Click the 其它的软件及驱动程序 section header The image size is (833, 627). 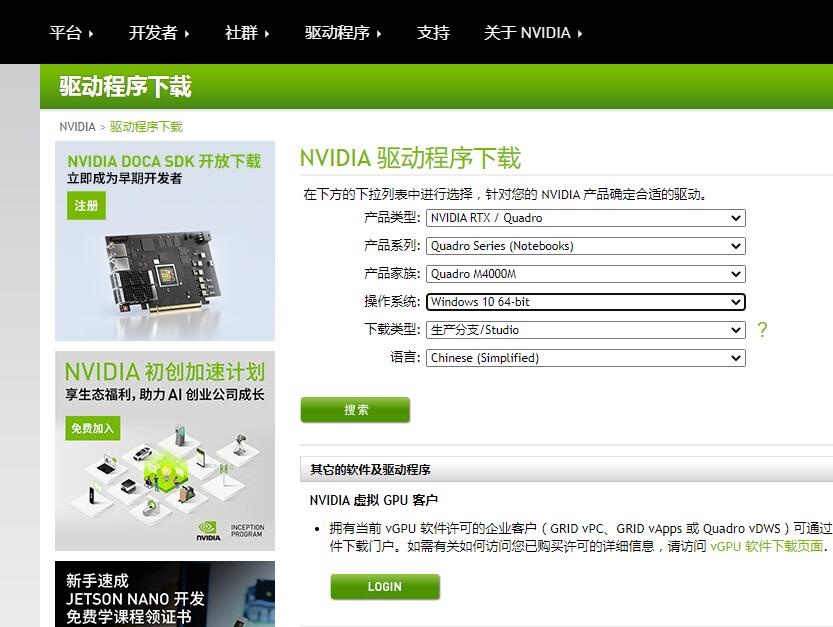370,470
